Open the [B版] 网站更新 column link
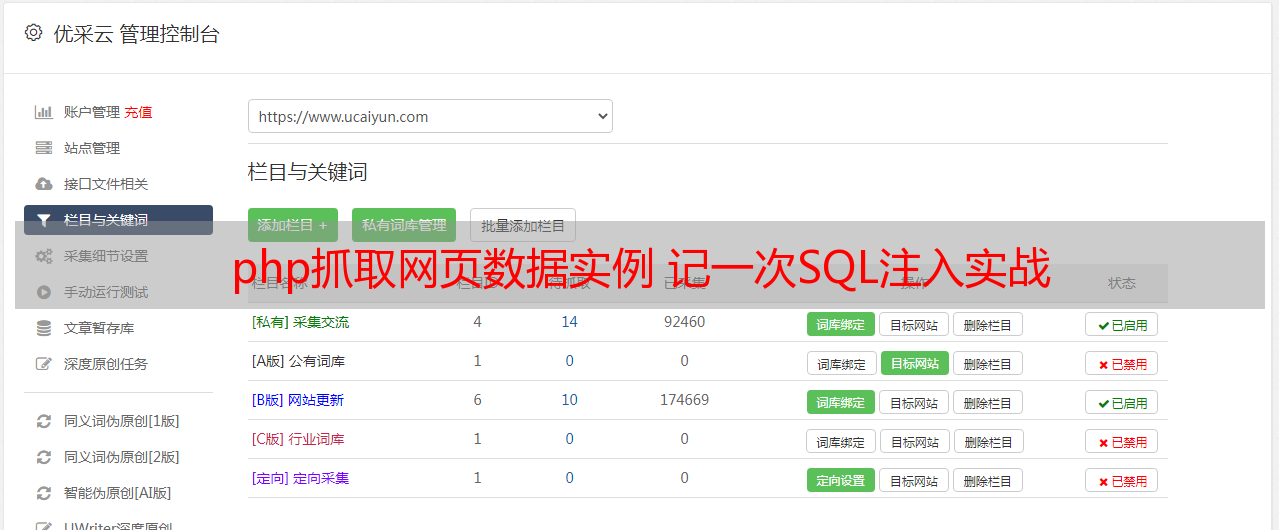 (x=297, y=400)
